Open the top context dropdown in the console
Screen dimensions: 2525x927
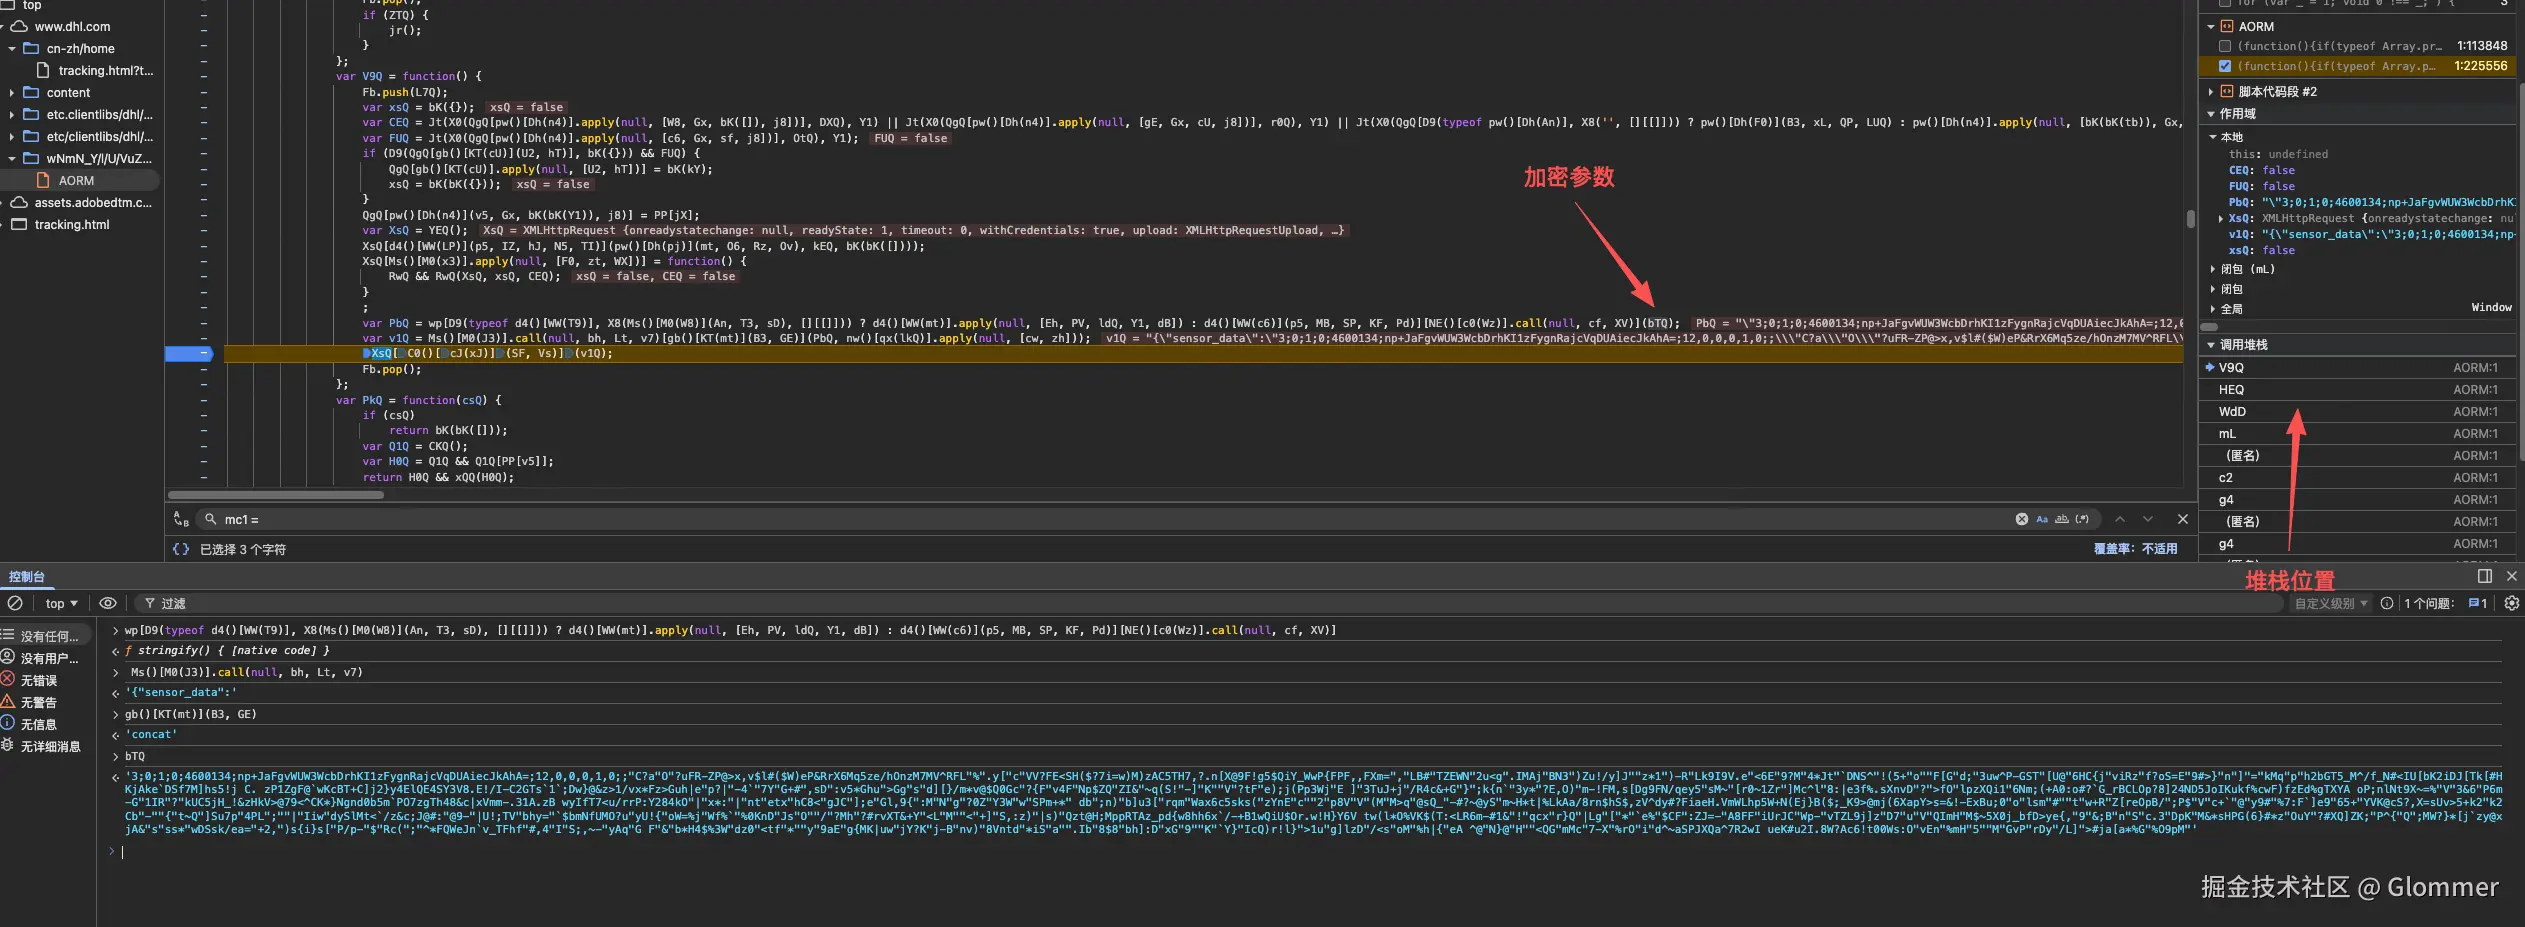61,603
